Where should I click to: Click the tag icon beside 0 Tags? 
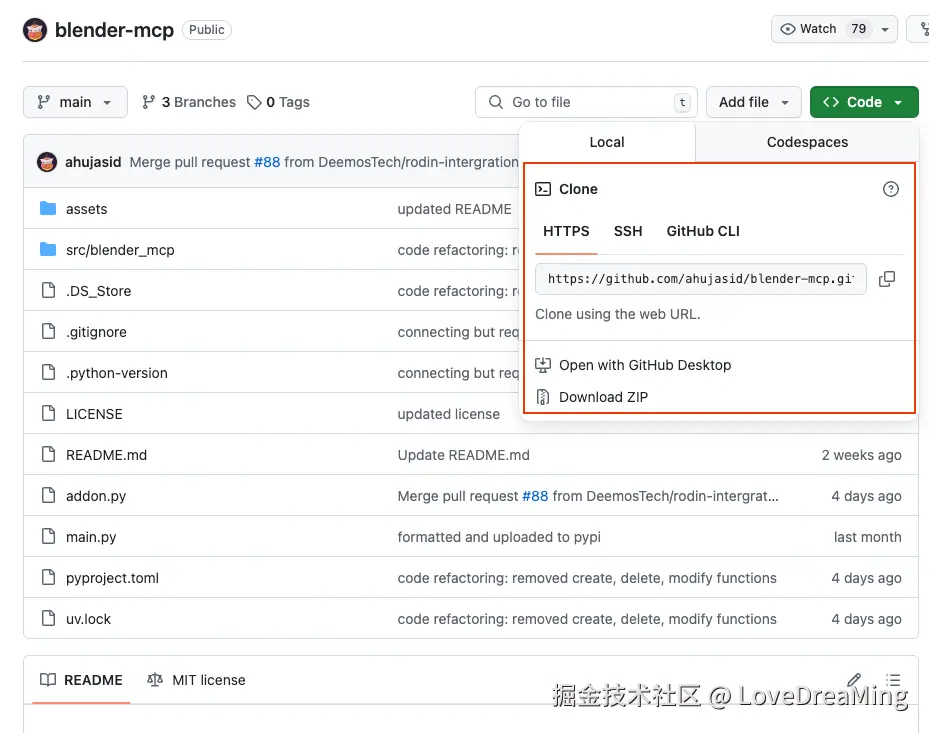pos(254,103)
